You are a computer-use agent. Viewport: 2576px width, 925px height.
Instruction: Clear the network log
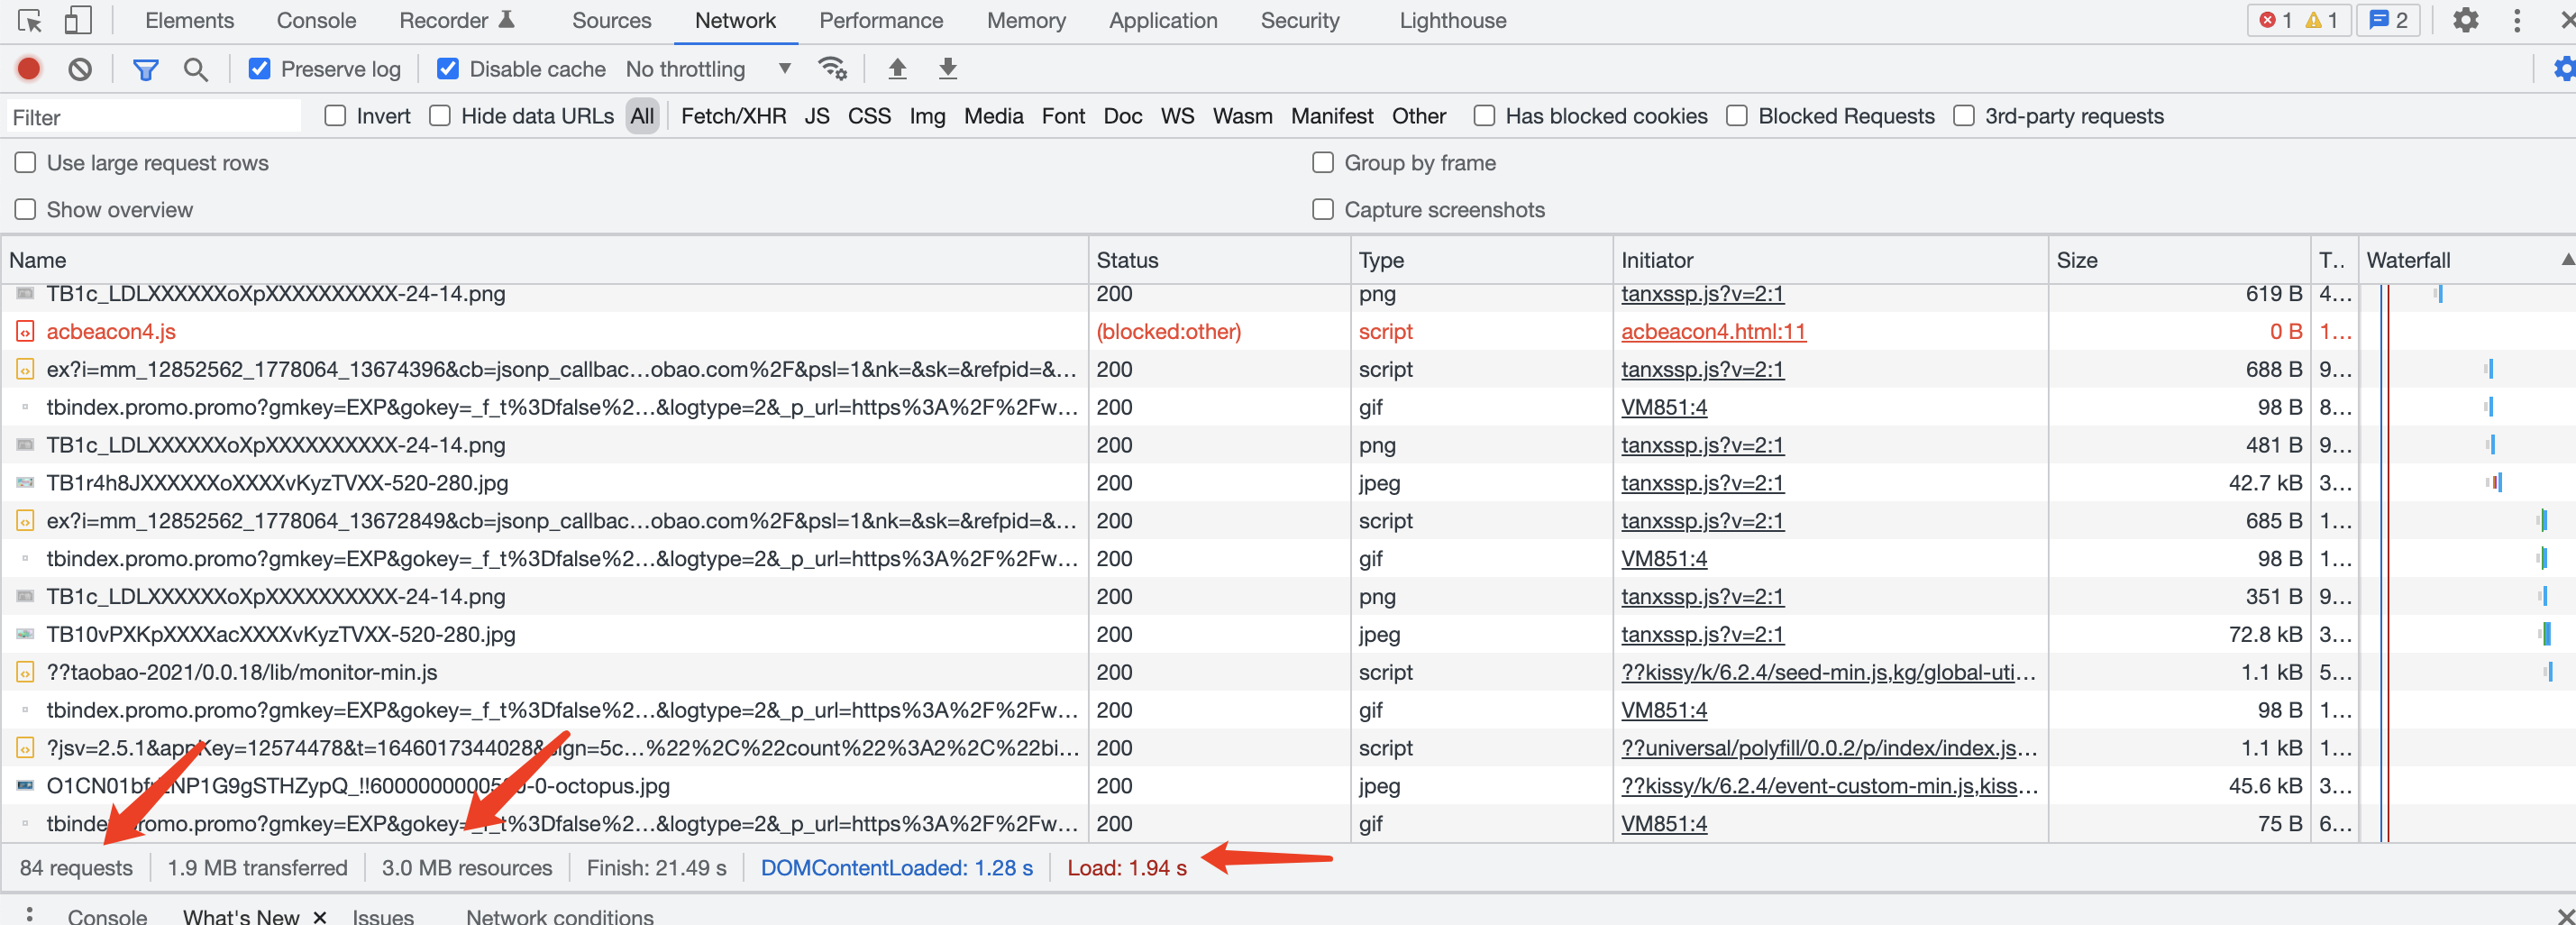(80, 69)
